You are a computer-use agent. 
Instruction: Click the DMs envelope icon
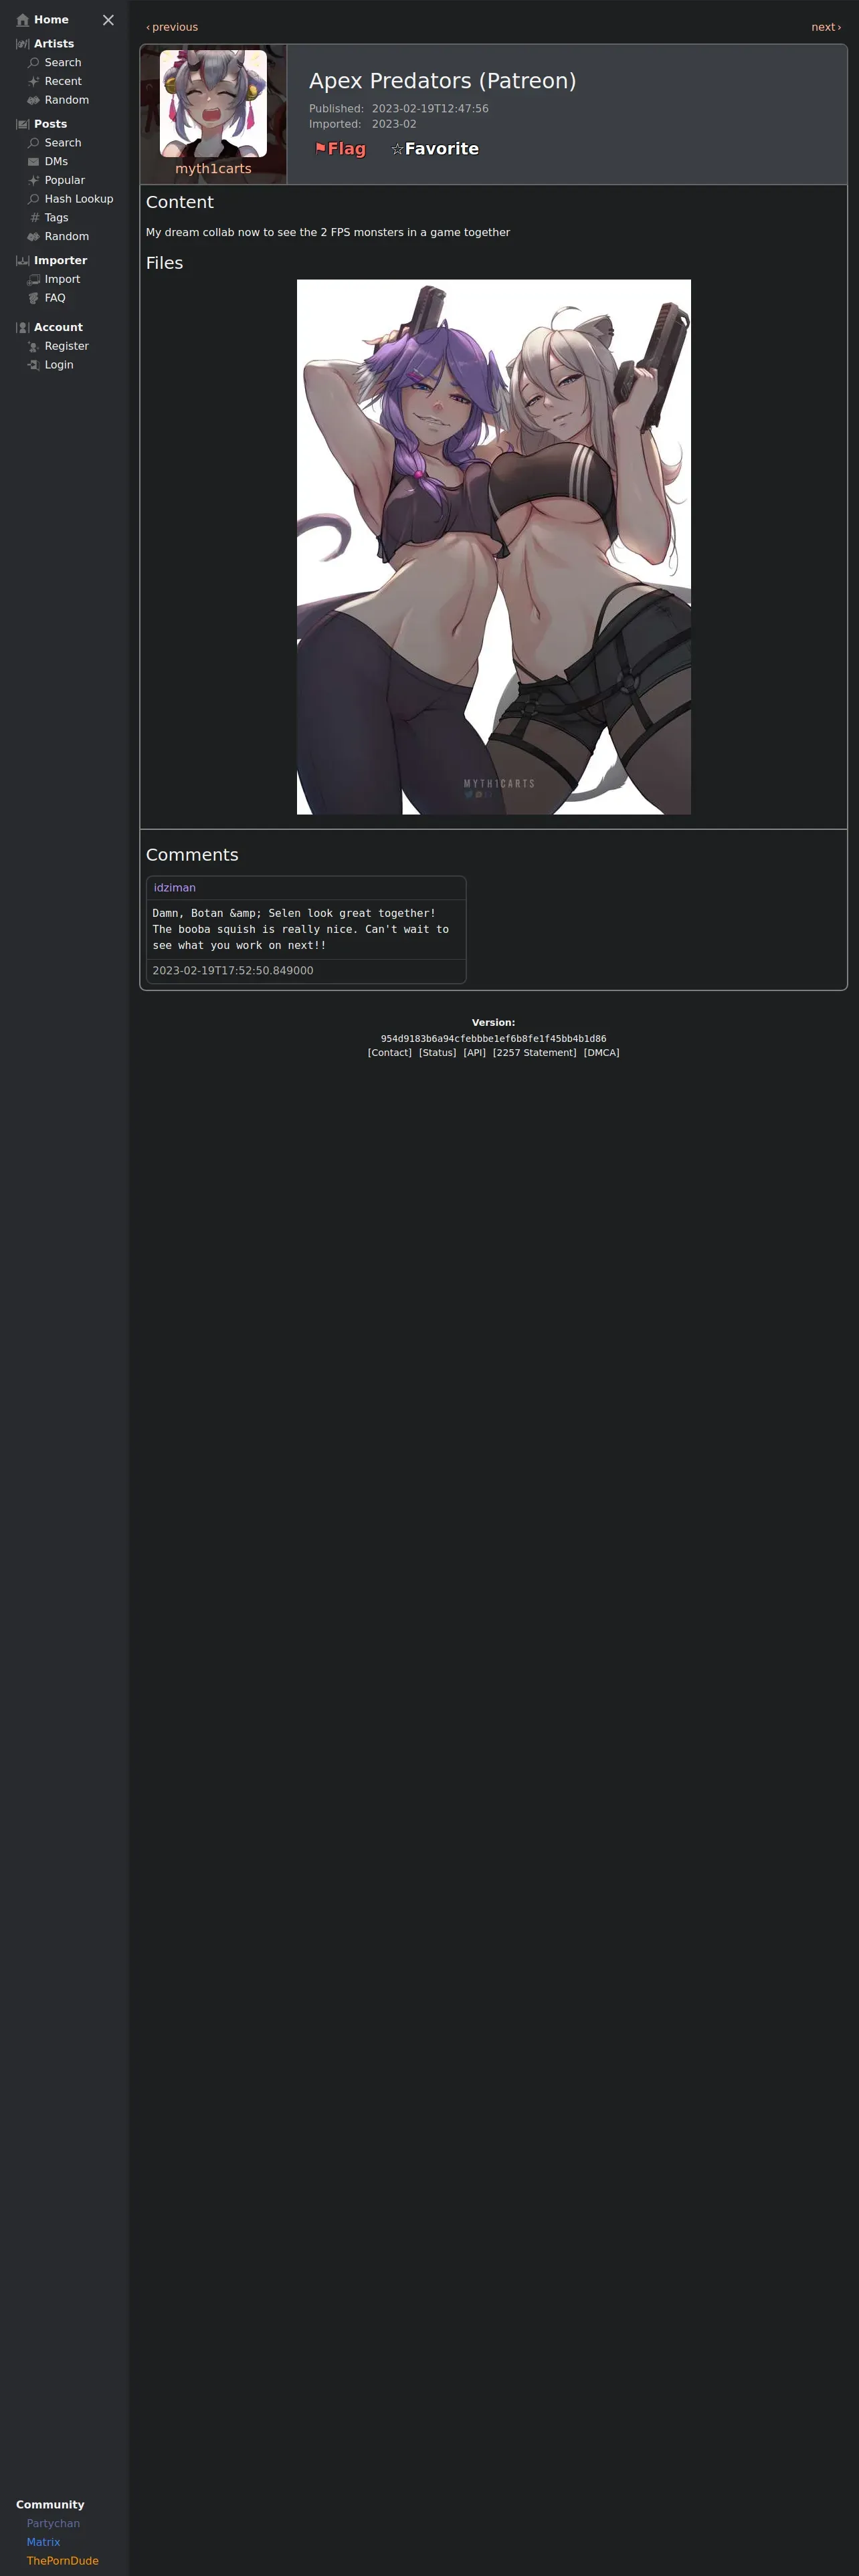pyautogui.click(x=34, y=162)
